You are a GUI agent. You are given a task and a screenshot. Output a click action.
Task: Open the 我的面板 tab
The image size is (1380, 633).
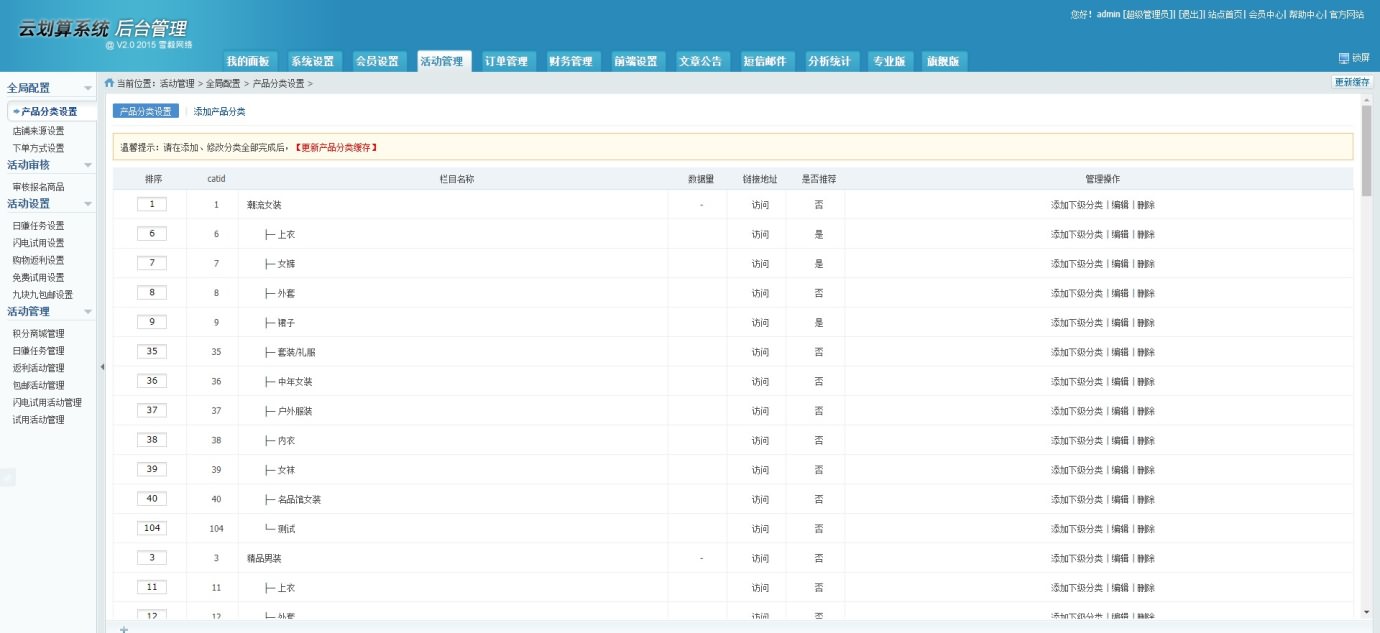[x=247, y=61]
